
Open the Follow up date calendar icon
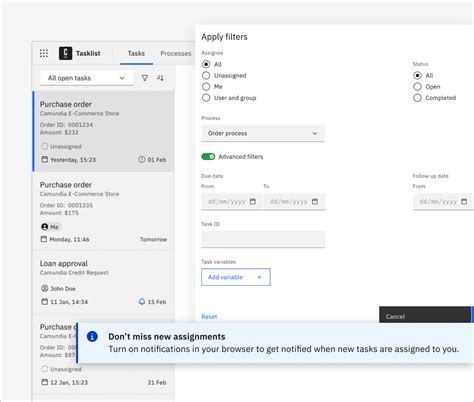[x=464, y=201]
